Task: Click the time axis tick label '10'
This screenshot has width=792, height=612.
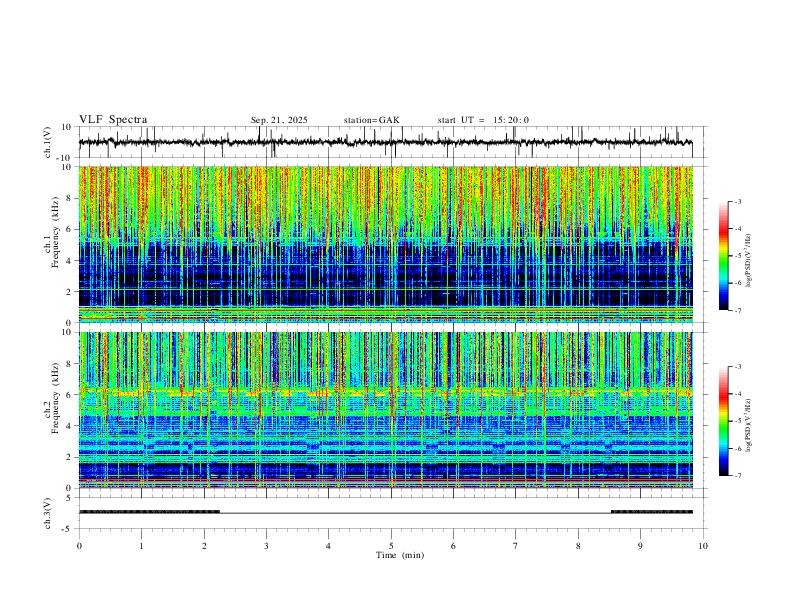Action: point(703,546)
